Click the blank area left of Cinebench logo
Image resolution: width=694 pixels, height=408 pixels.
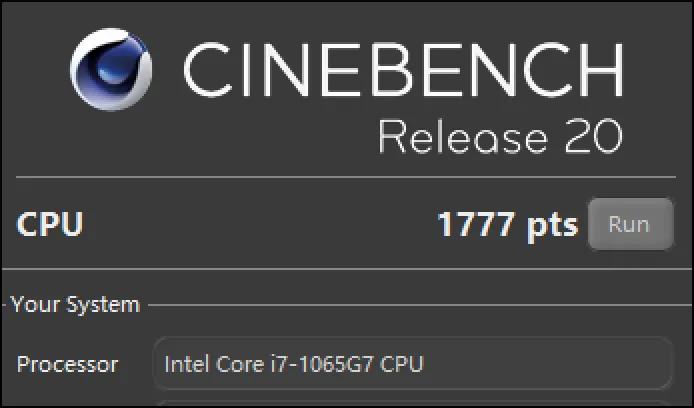(x=35, y=70)
